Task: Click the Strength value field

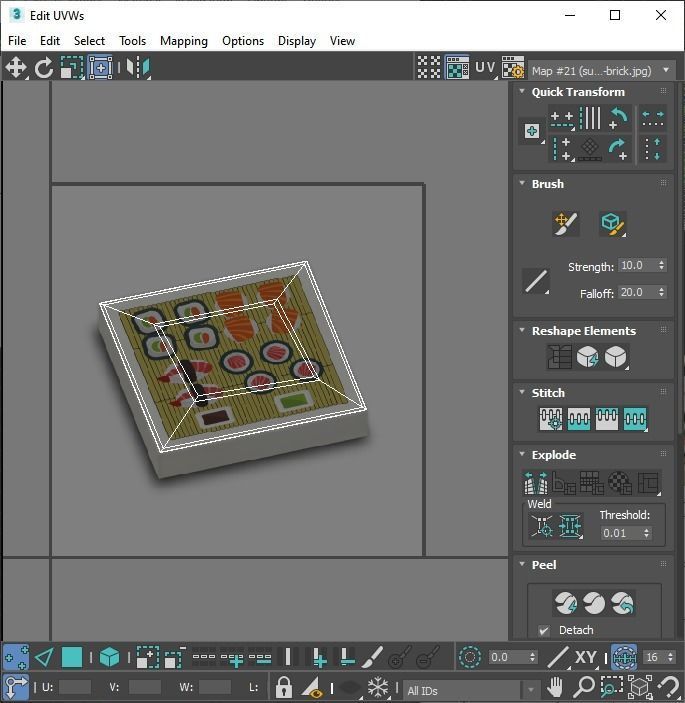Action: 636,265
